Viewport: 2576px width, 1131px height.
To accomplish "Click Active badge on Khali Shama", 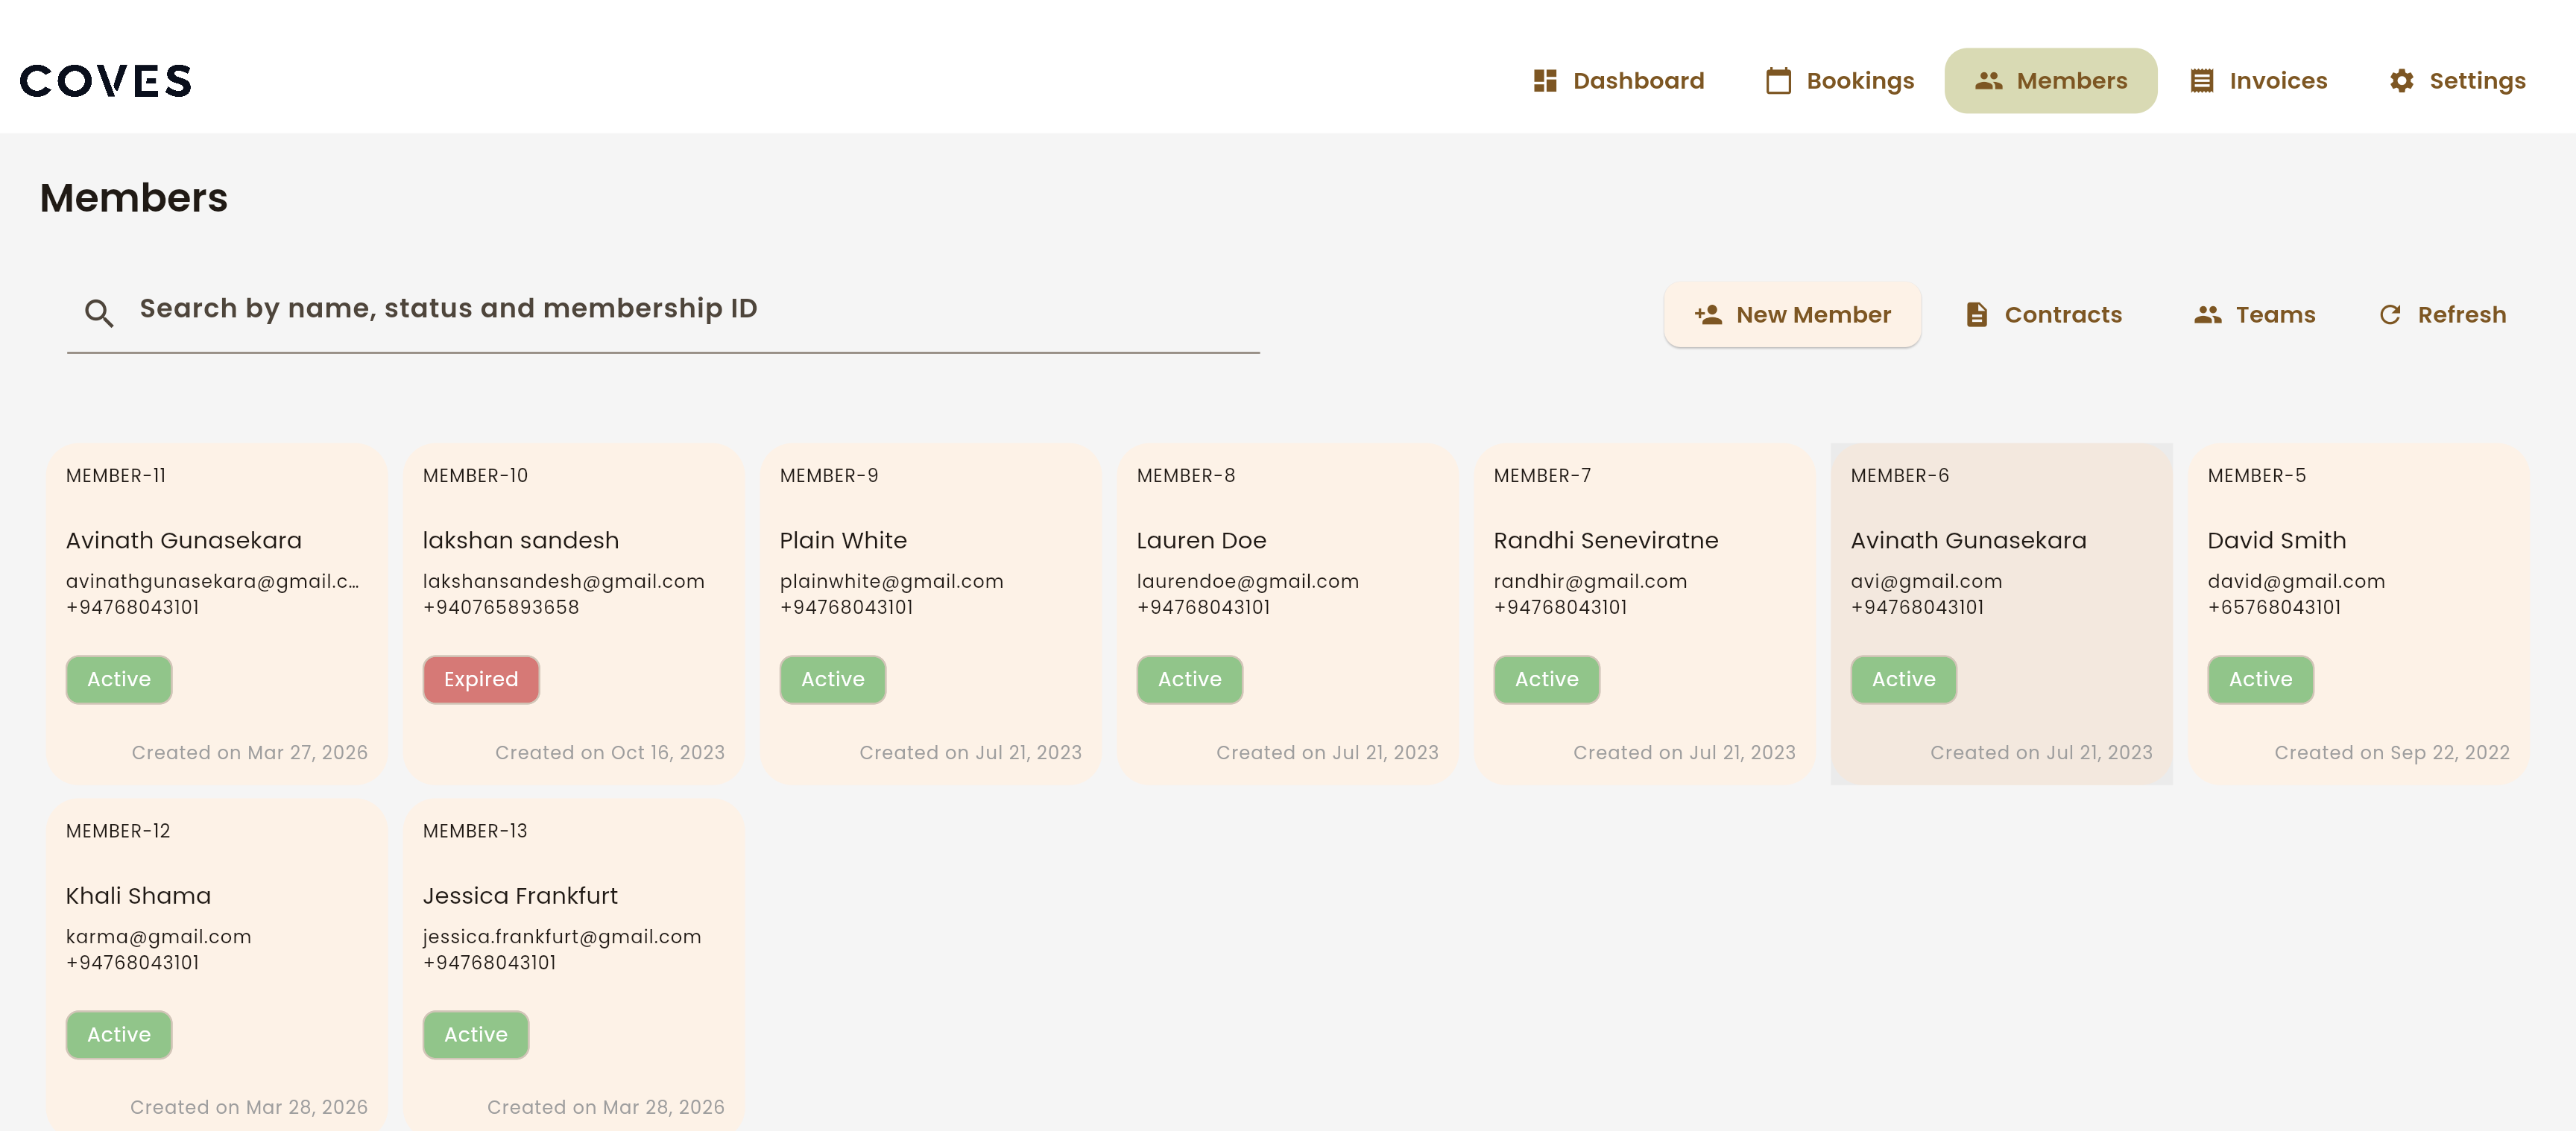I will pos(119,1035).
